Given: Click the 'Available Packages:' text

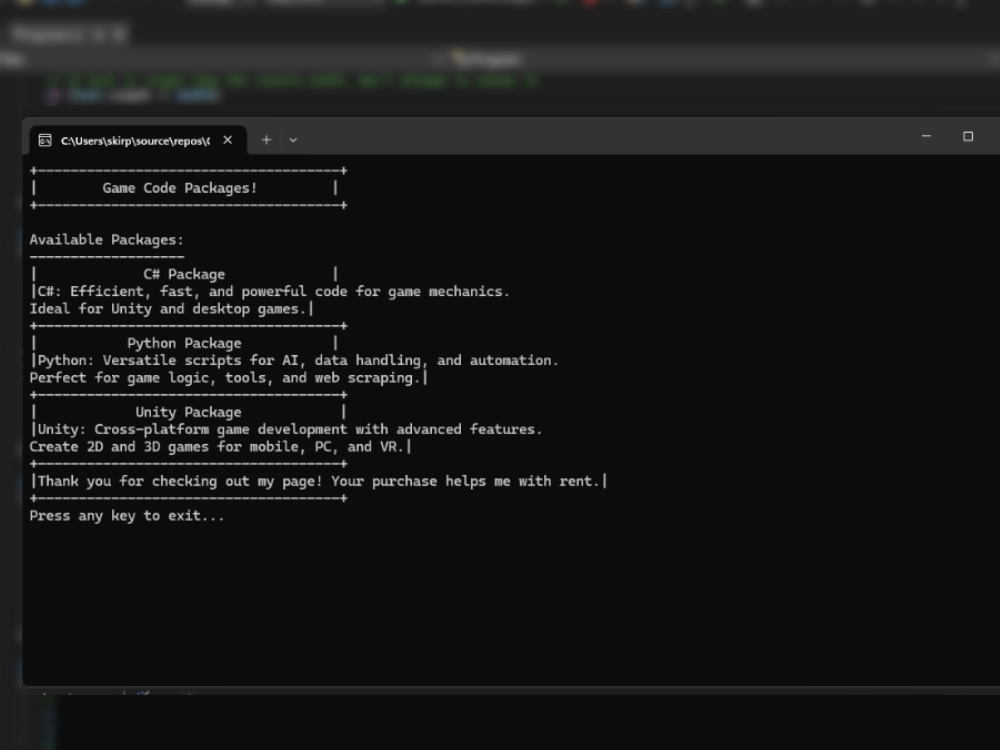Looking at the screenshot, I should point(107,240).
